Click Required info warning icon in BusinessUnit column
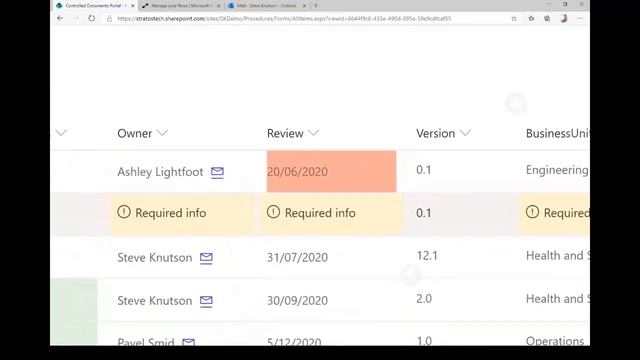640x360 pixels. click(532, 212)
